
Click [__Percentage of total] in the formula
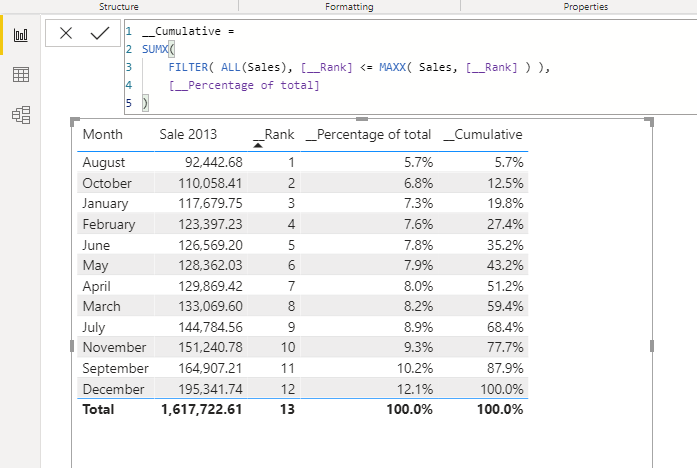(x=244, y=85)
